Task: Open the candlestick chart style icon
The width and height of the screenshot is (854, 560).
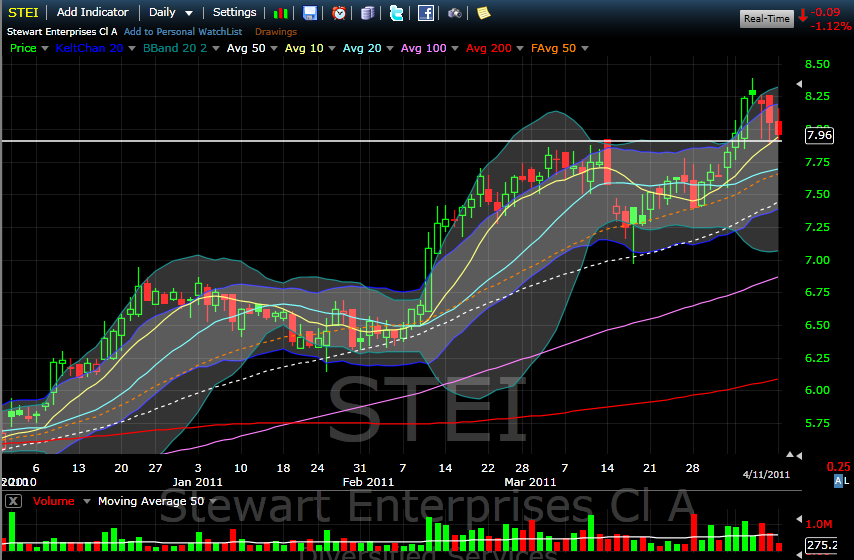Action: 280,13
